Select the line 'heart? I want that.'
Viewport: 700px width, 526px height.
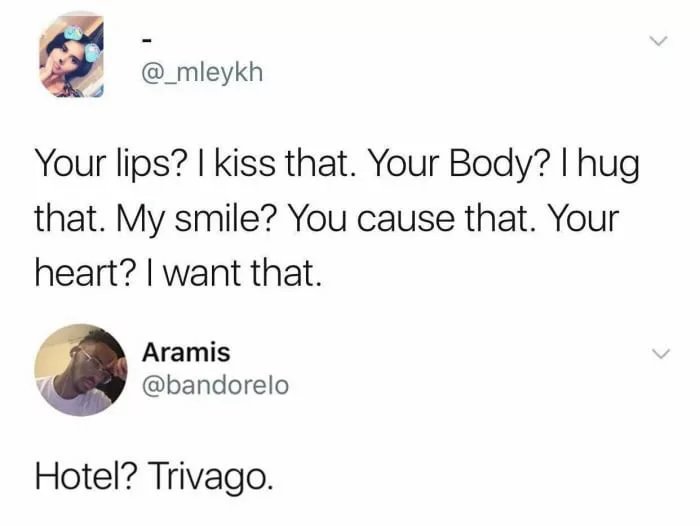tap(178, 273)
